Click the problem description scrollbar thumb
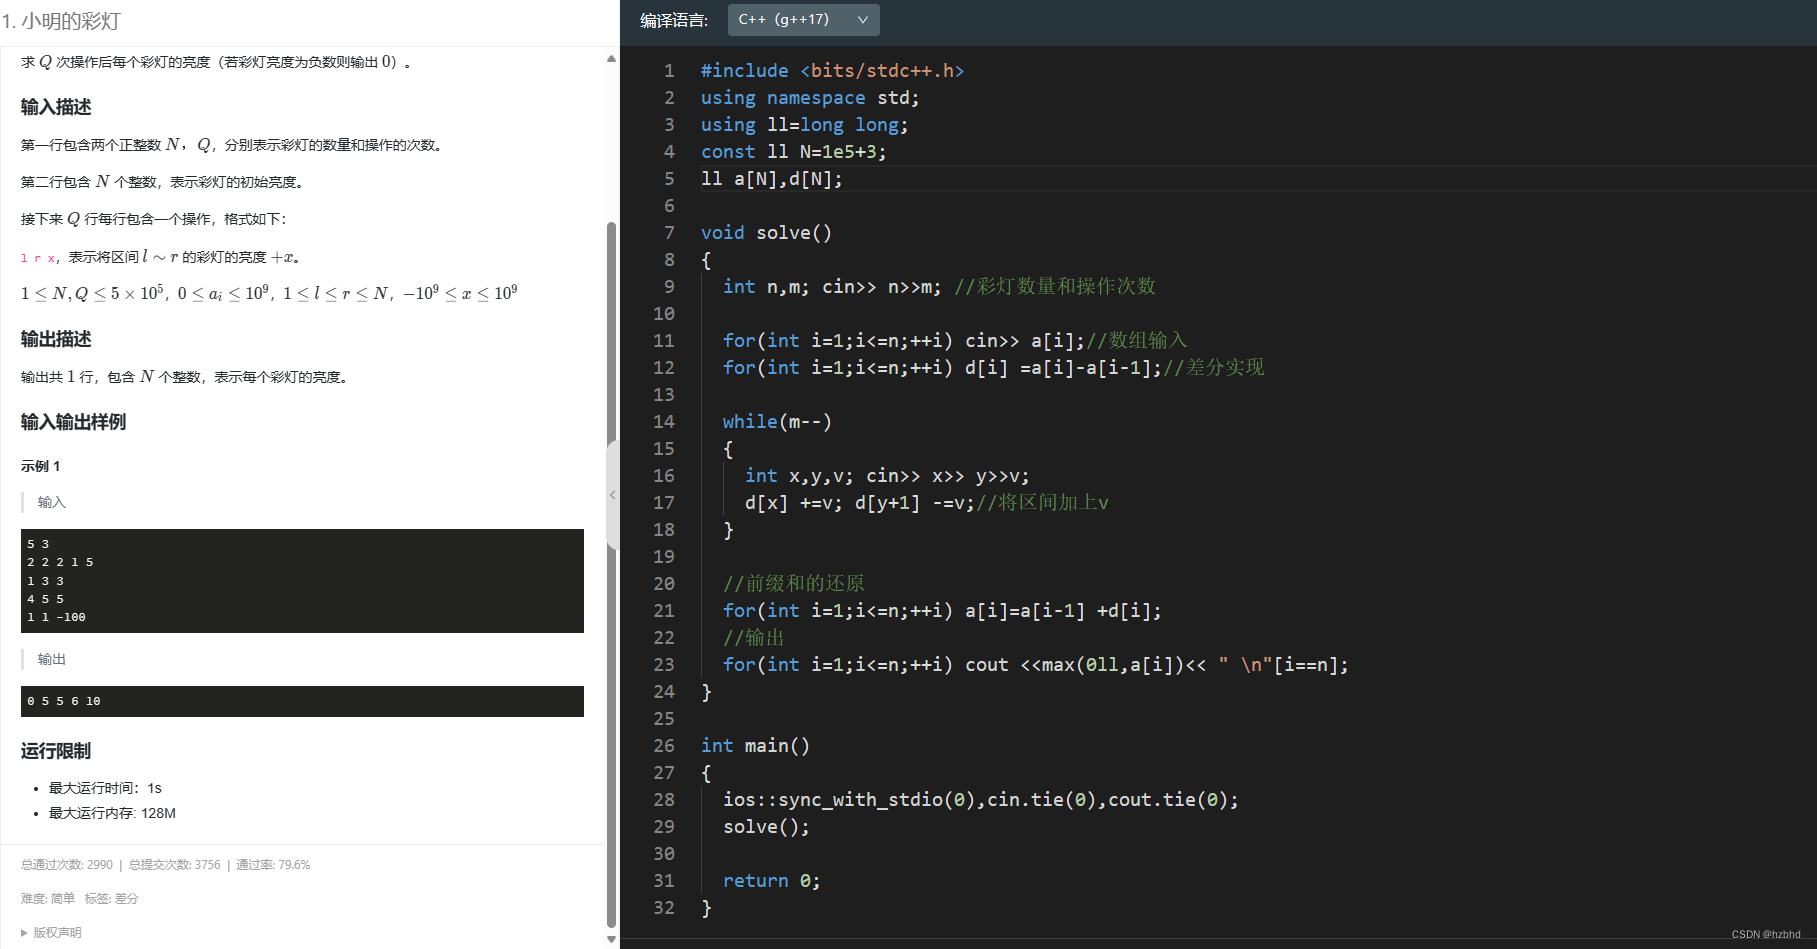The width and height of the screenshot is (1817, 949). tap(611, 575)
